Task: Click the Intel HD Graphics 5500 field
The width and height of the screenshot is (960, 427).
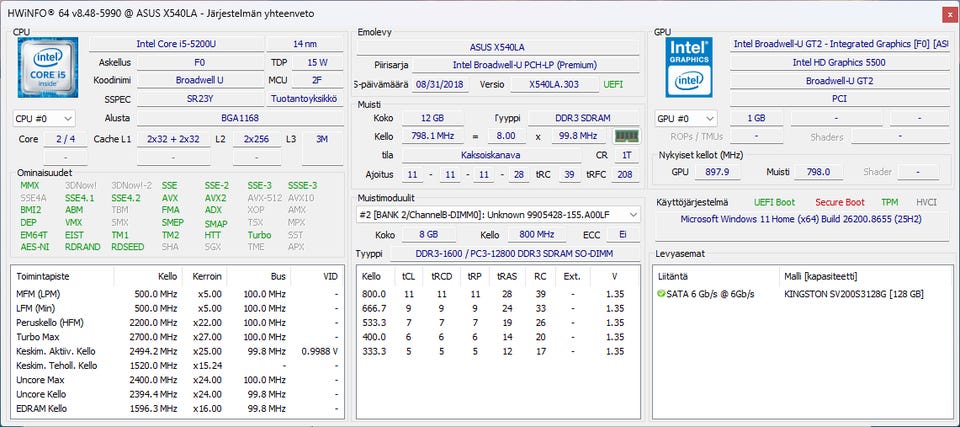Action: point(839,62)
